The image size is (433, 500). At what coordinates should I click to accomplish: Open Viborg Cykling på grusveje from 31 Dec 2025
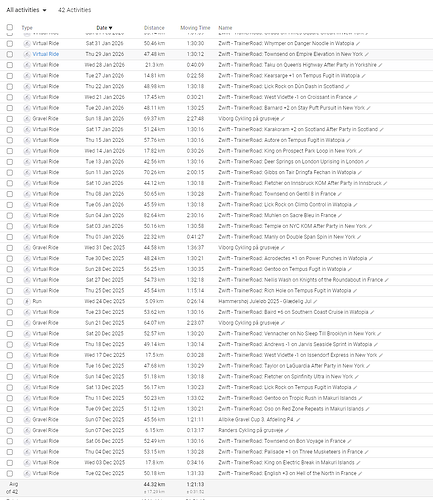click(249, 248)
